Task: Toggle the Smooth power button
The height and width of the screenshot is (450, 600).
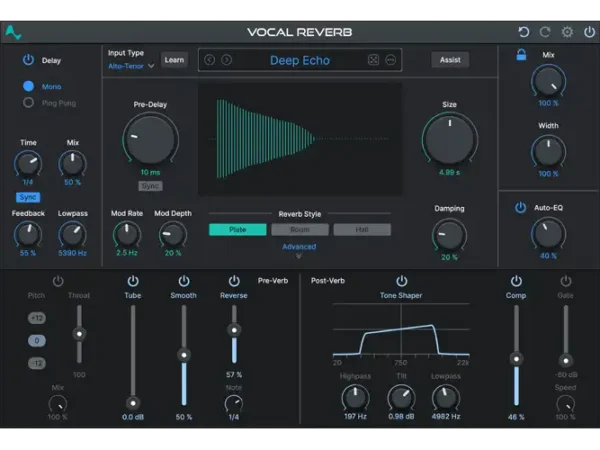Action: (184, 281)
